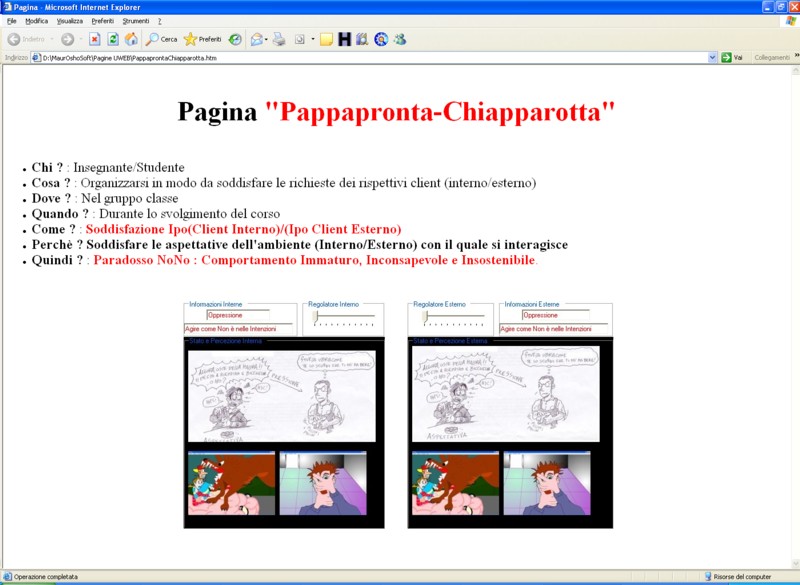The height and width of the screenshot is (585, 800).
Task: Click the wolf cartoon in the Esterna panel
Action: coord(455,483)
